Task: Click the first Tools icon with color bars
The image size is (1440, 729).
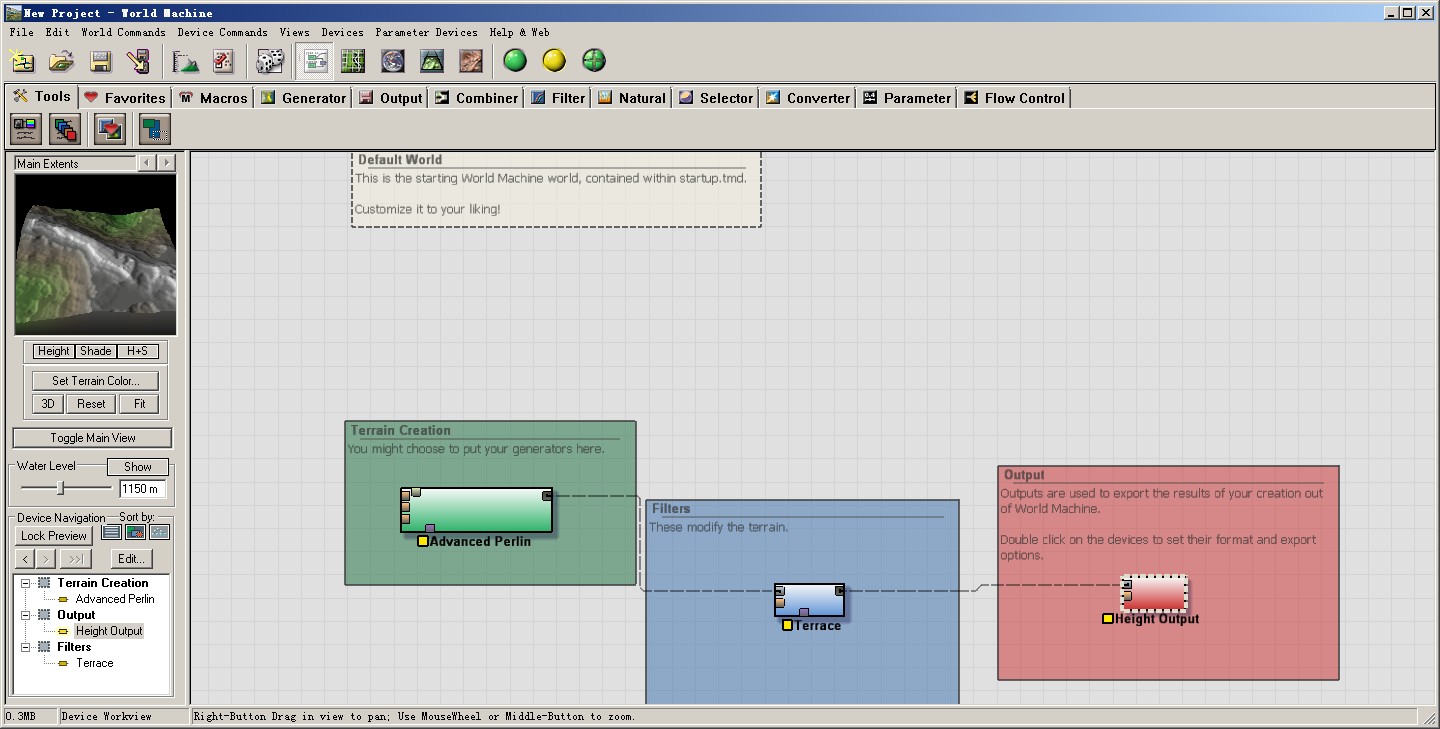Action: (x=26, y=129)
